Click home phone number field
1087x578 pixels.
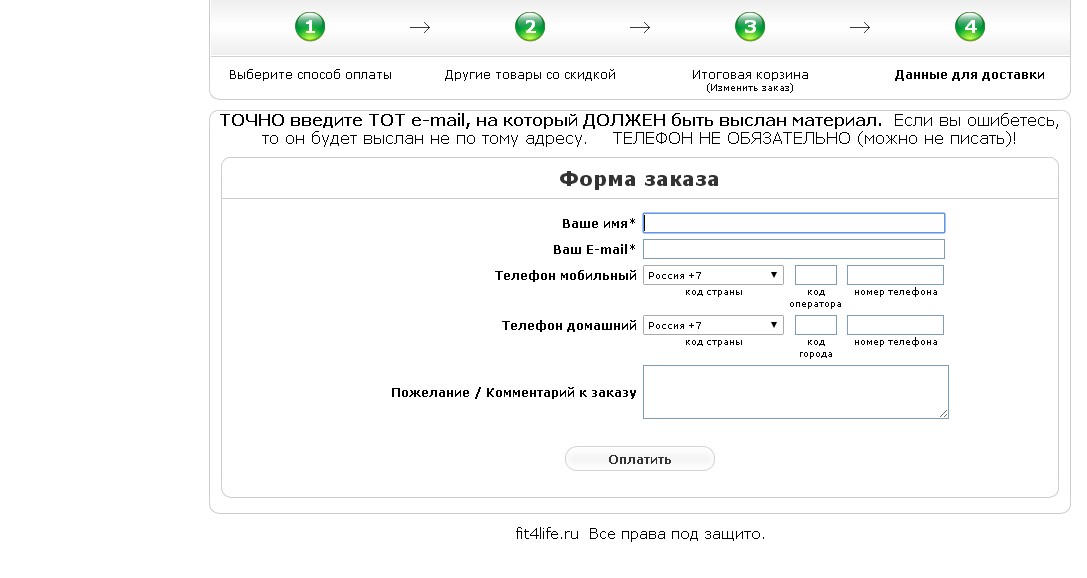click(895, 325)
